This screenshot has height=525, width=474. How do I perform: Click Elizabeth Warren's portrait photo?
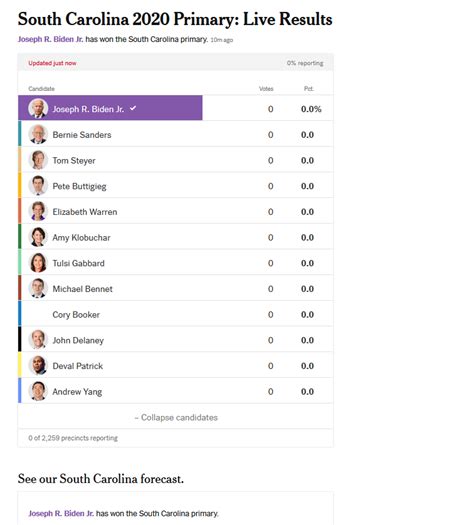[38, 211]
